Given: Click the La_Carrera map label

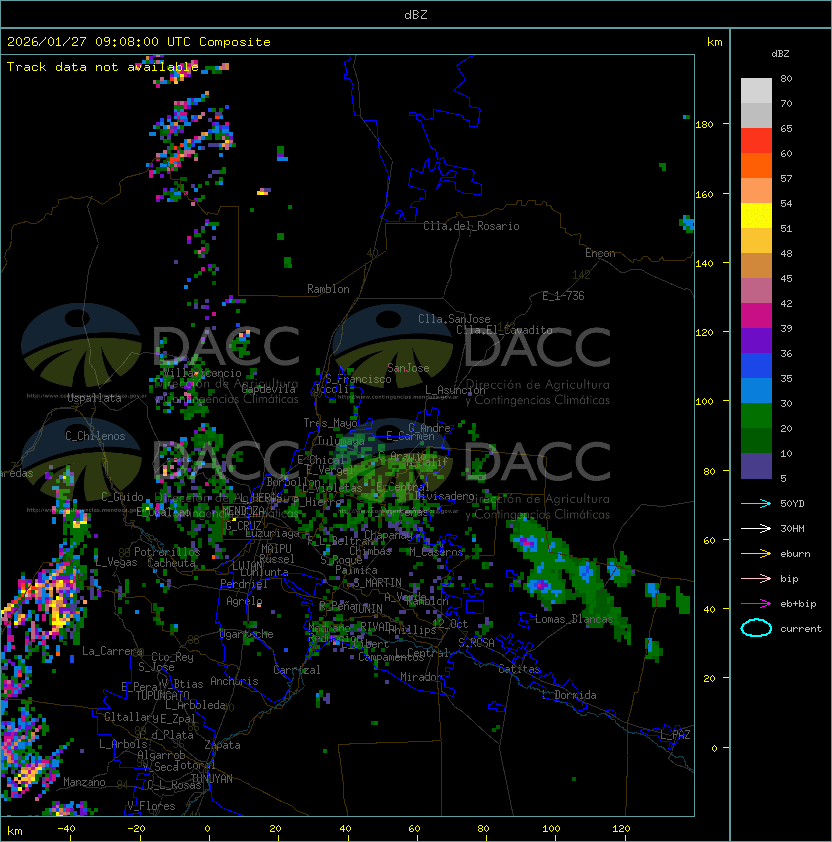Looking at the screenshot, I should click(x=112, y=651).
